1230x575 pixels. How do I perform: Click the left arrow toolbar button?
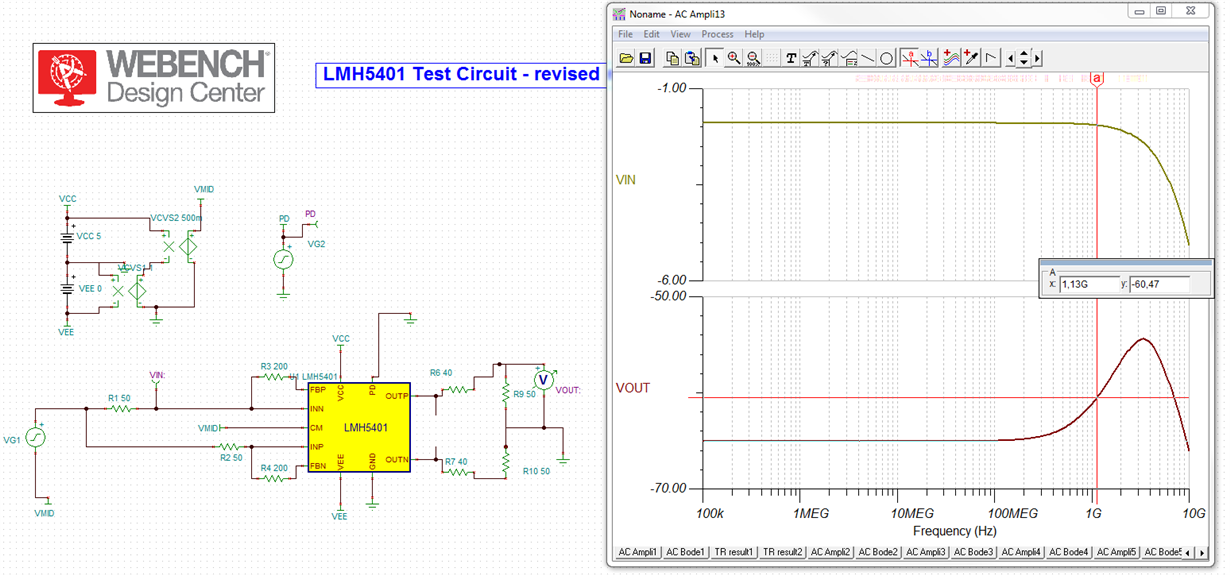click(1011, 58)
